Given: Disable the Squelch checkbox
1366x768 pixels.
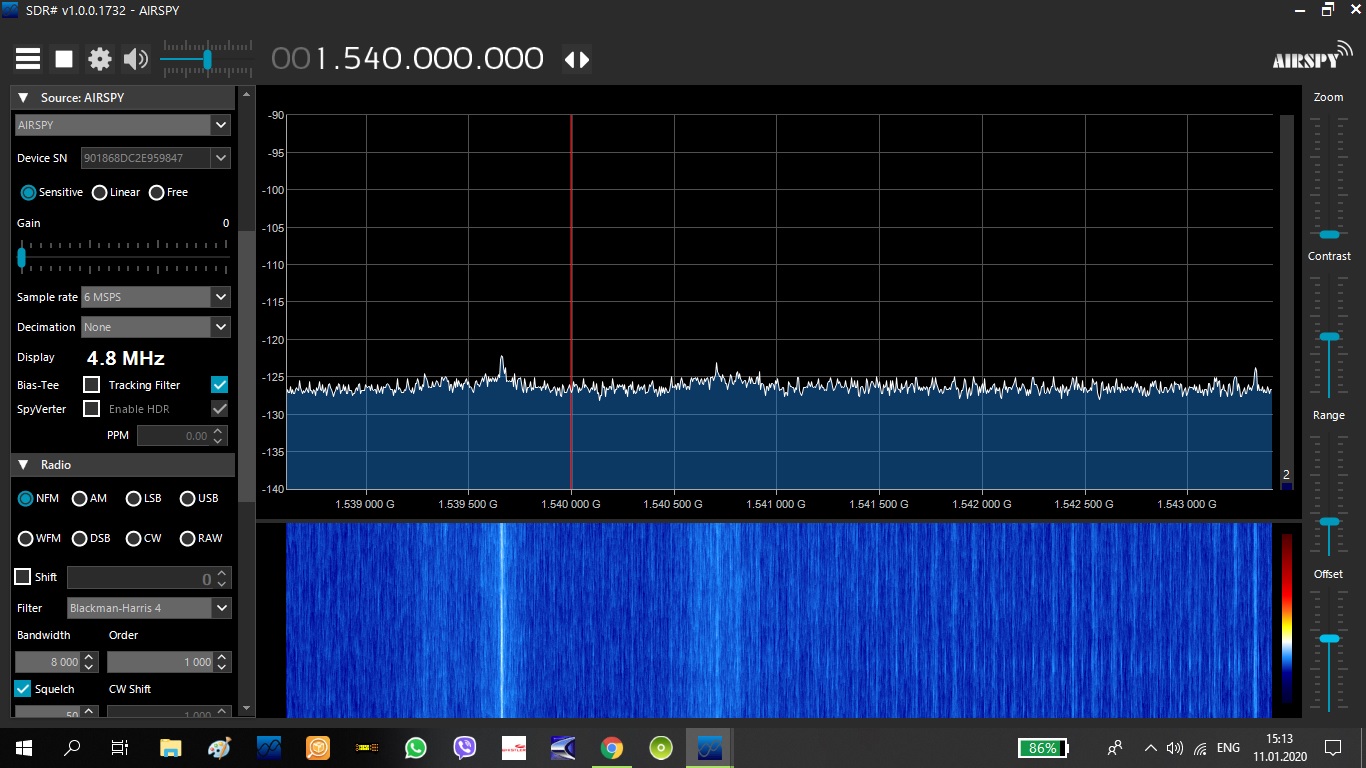Looking at the screenshot, I should point(22,689).
